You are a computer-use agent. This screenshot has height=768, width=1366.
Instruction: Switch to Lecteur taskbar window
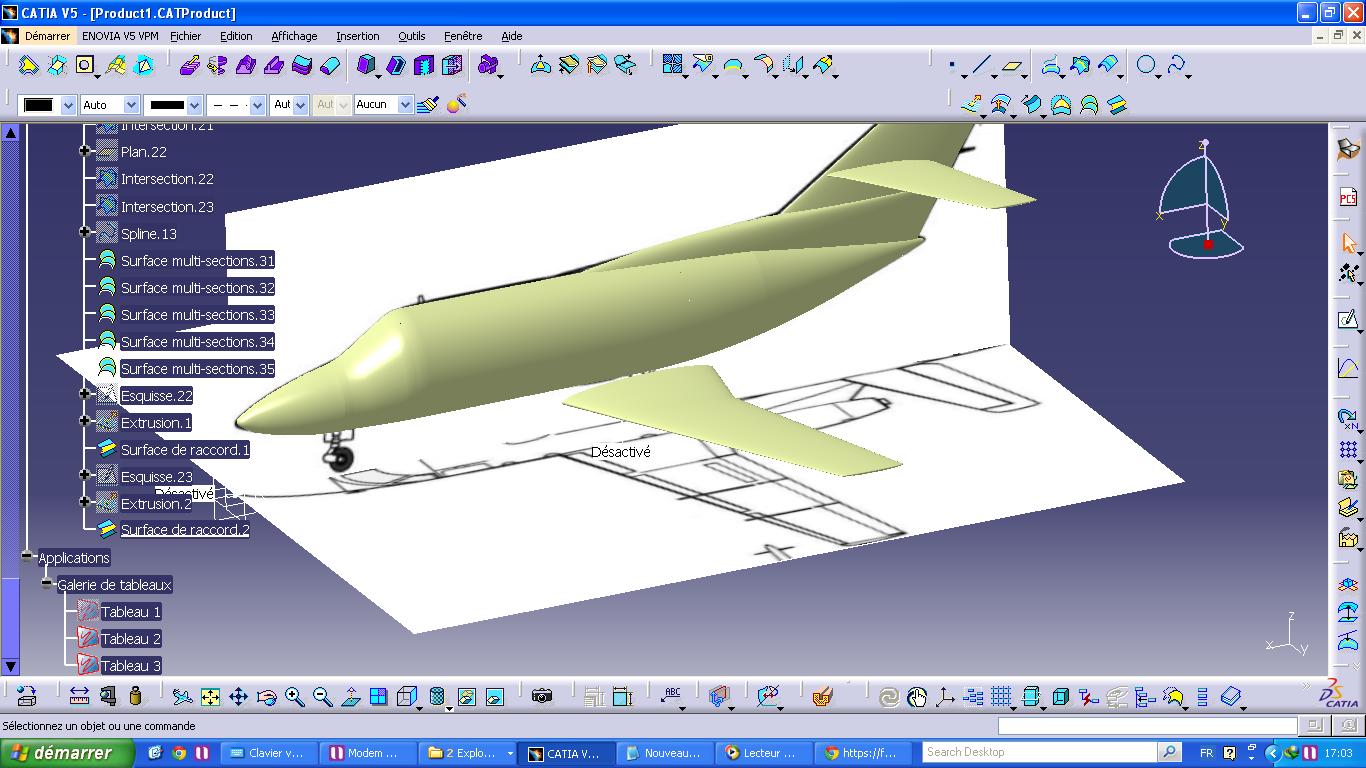coord(763,753)
